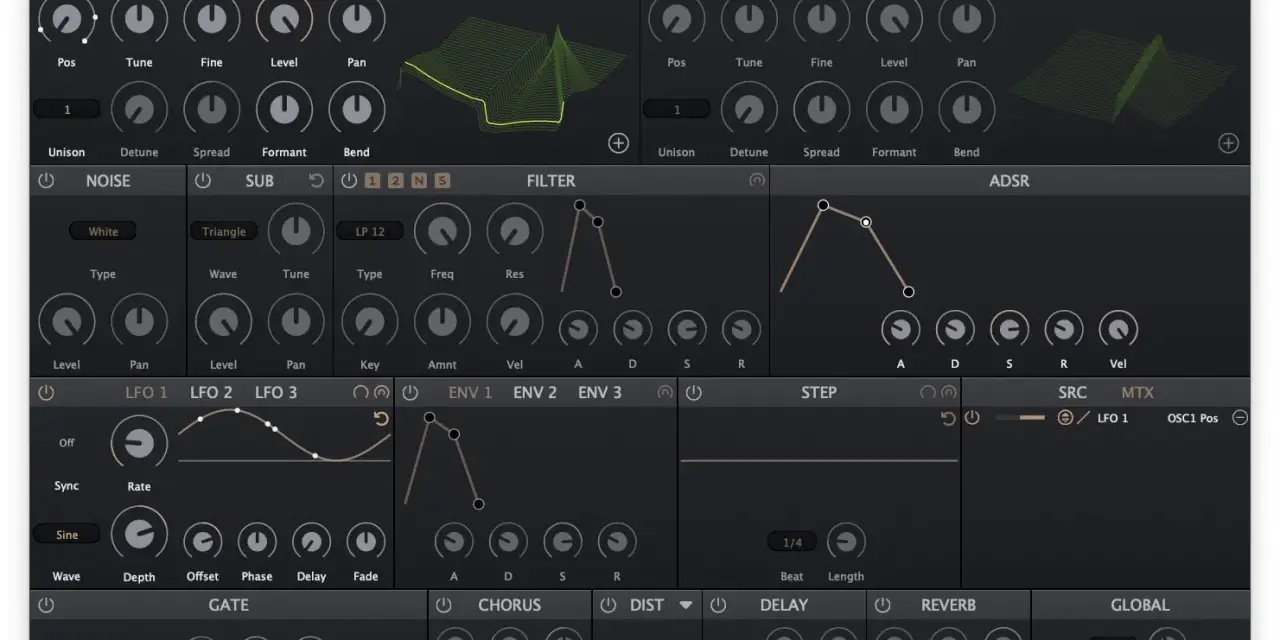This screenshot has width=1280, height=640.
Task: Click the round icon in ENV header
Action: coord(665,393)
